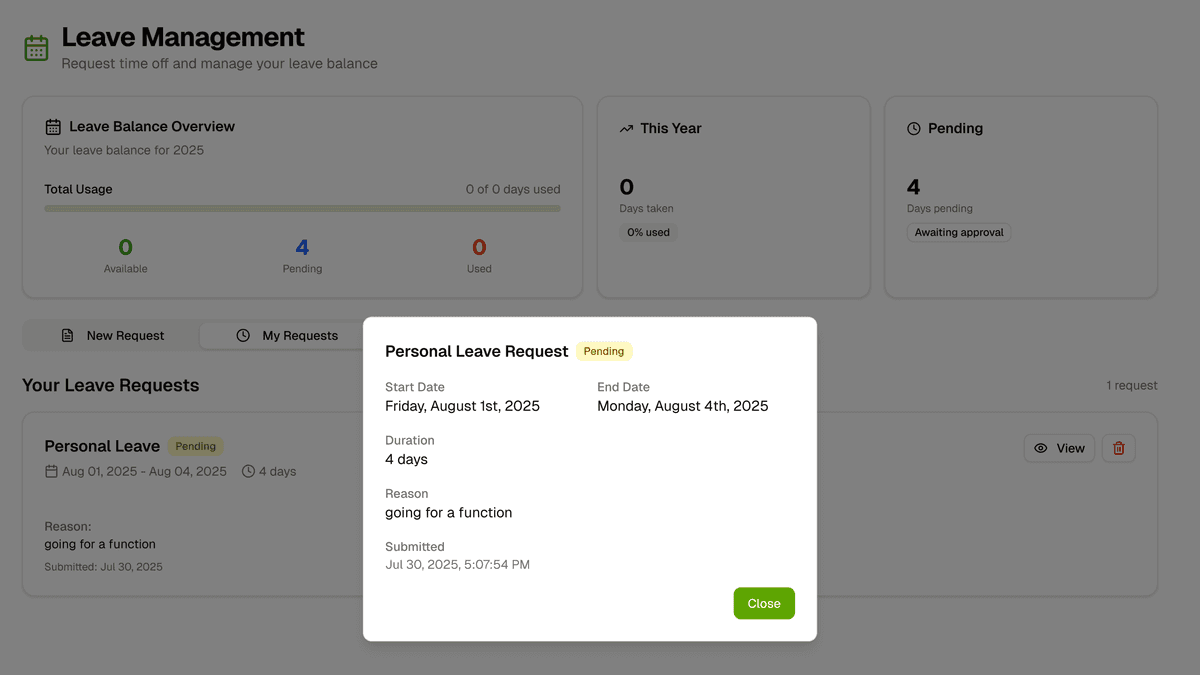This screenshot has width=1200, height=675.
Task: Click the Submitted: Jul 30, 2025 text
Action: pos(103,567)
